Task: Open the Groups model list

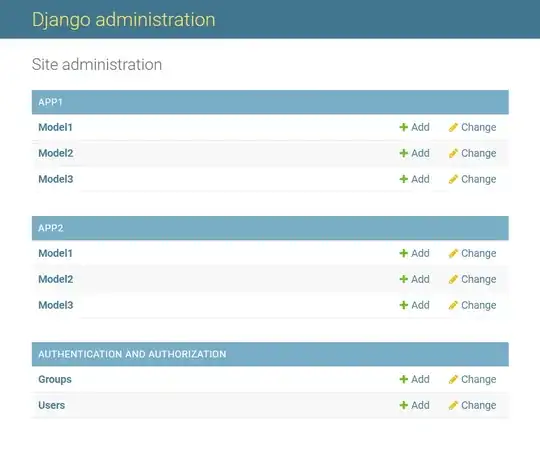Action: (x=55, y=379)
